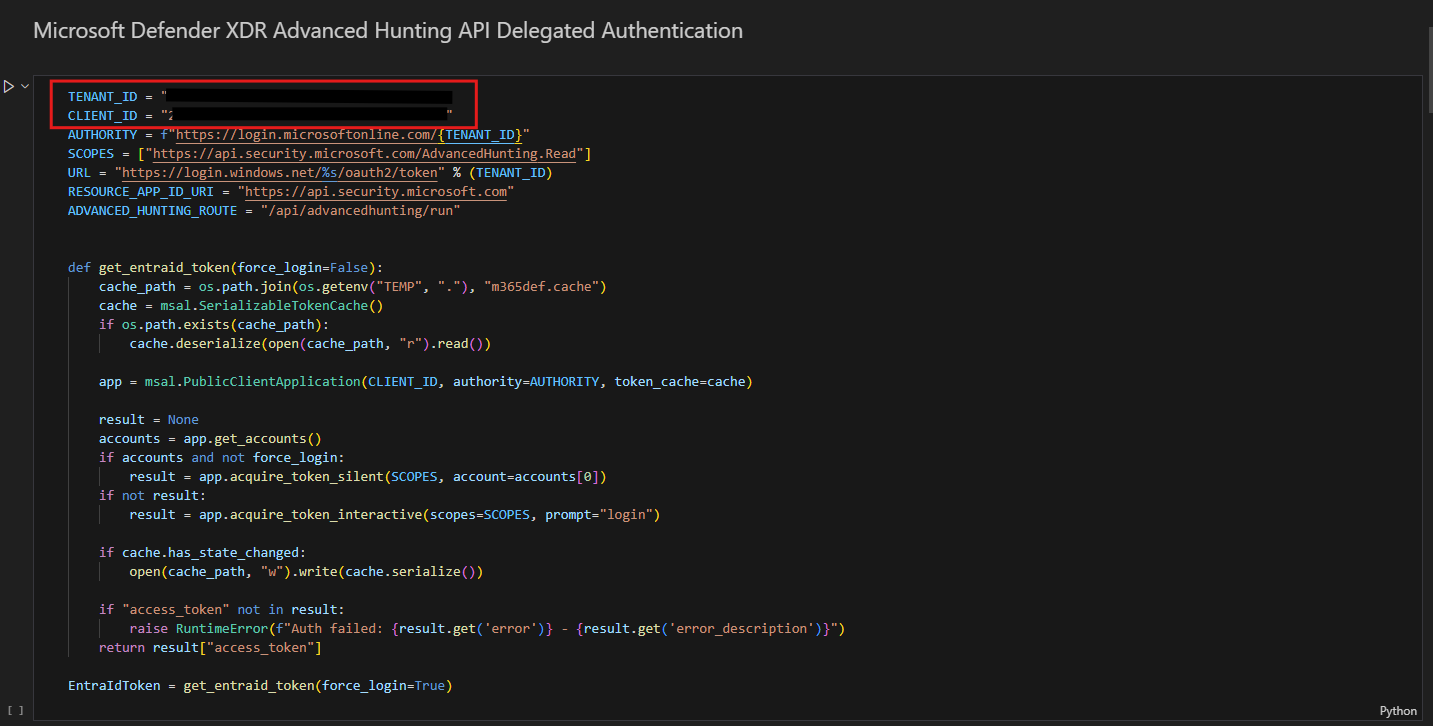
Task: Click the return result["access_token"] line
Action: pyautogui.click(x=210, y=648)
